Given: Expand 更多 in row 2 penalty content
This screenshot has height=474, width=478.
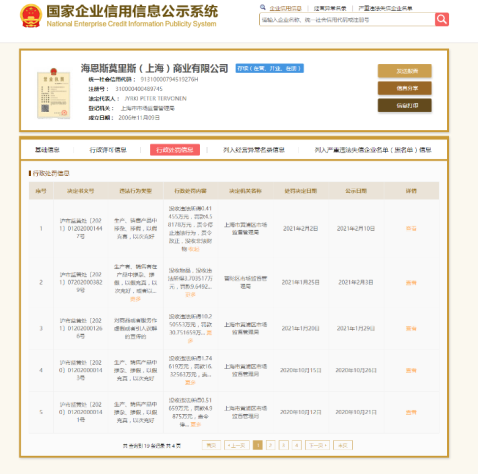Looking at the screenshot, I should point(190,295).
